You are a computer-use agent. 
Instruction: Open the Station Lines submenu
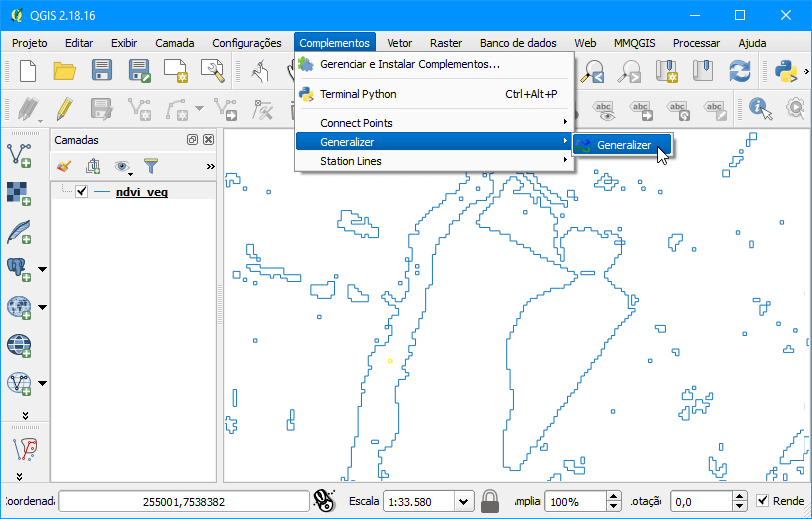point(434,161)
